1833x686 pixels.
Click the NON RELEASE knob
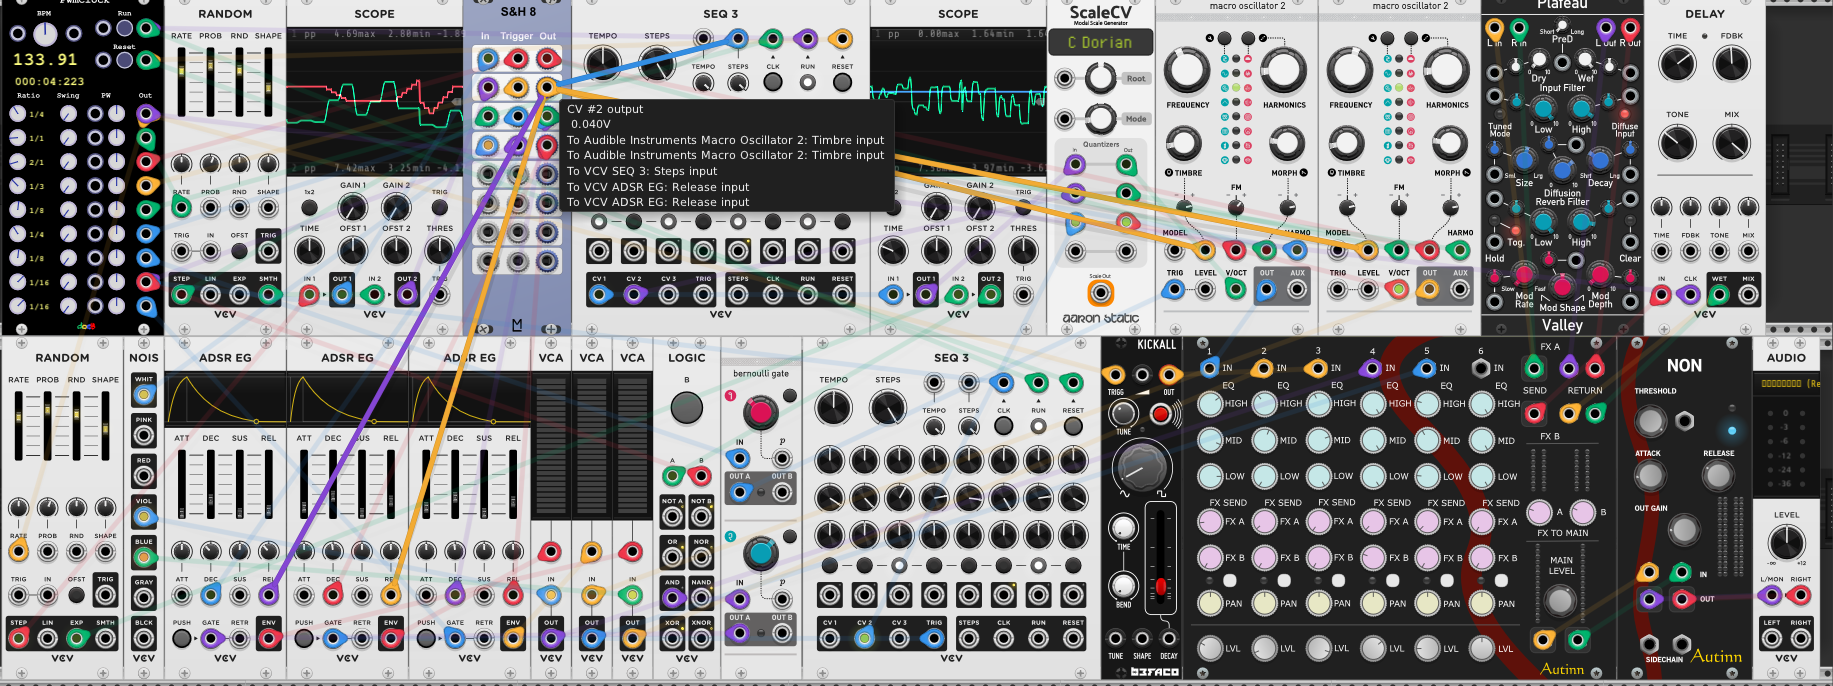[x=1718, y=476]
